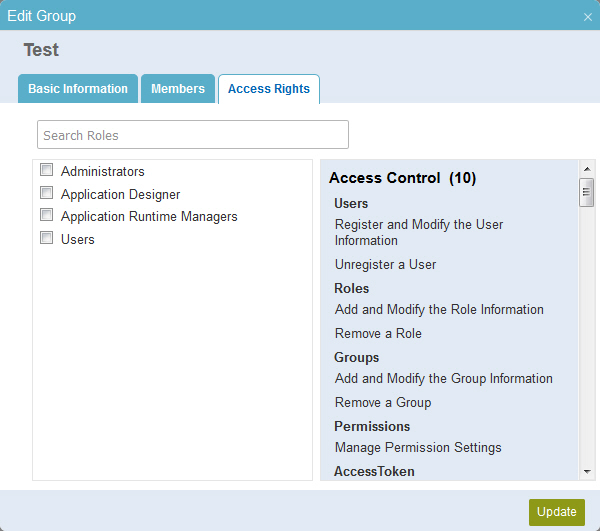Viewport: 600px width, 531px height.
Task: Click Manage Permission Settings item
Action: [x=418, y=448]
